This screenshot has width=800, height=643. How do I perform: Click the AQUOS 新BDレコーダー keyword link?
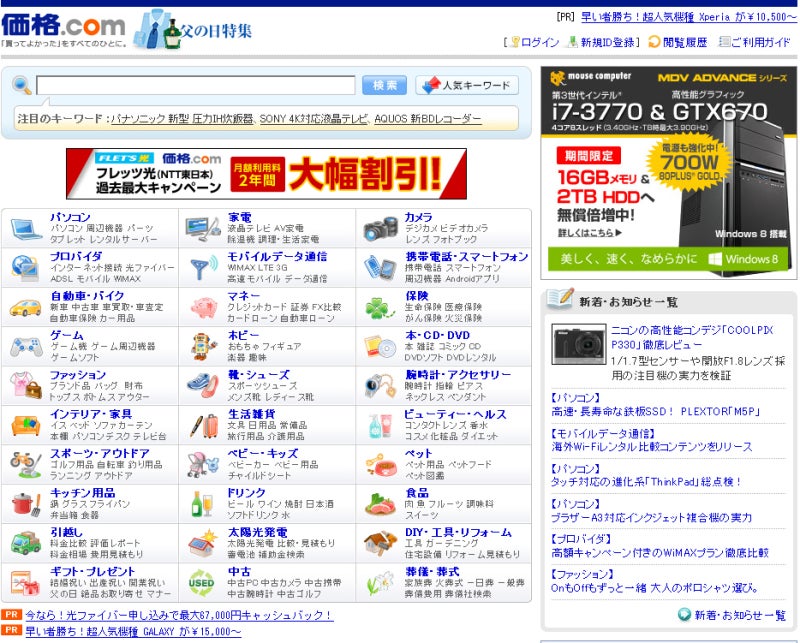click(x=428, y=119)
